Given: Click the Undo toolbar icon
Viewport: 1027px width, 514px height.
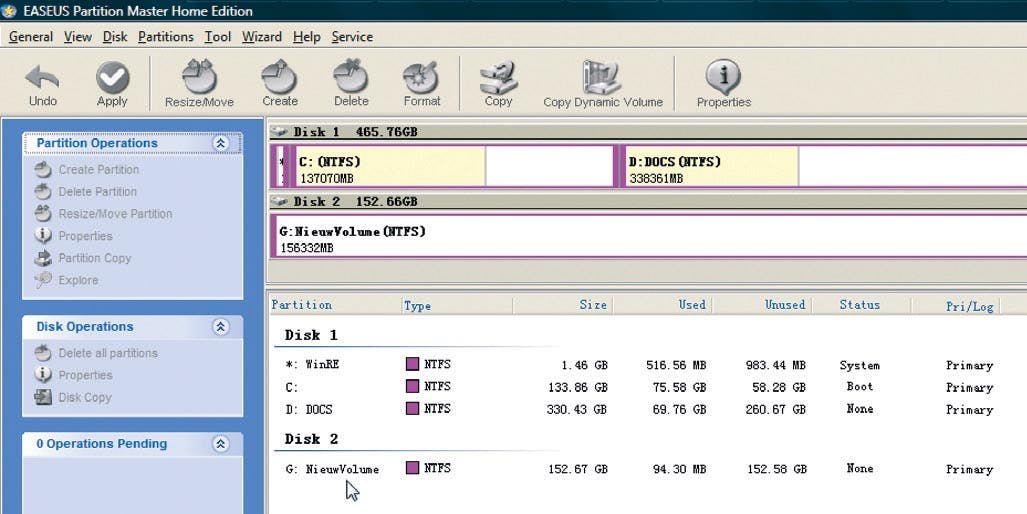Looking at the screenshot, I should click(x=43, y=78).
